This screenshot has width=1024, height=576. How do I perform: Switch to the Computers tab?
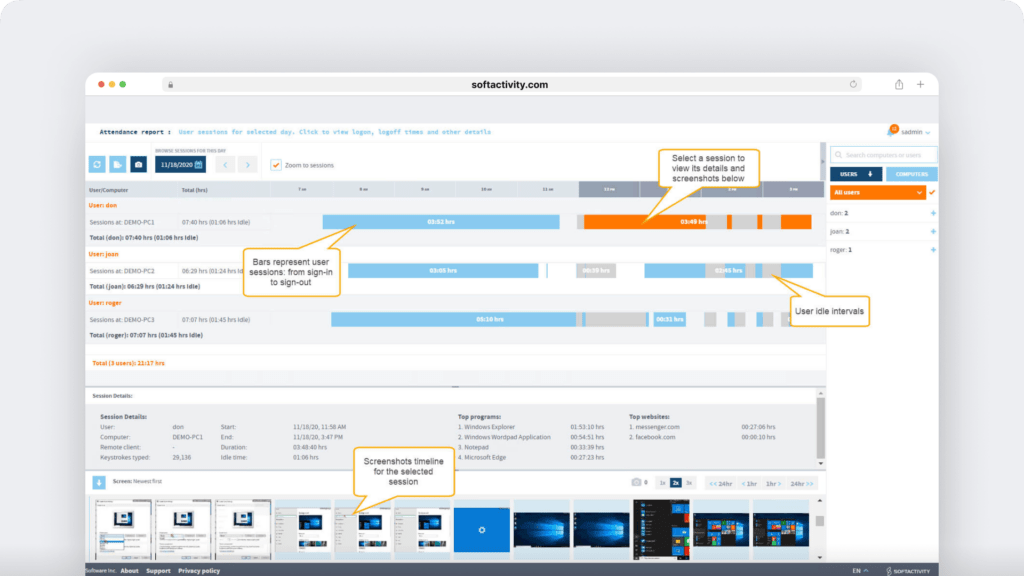[910, 174]
